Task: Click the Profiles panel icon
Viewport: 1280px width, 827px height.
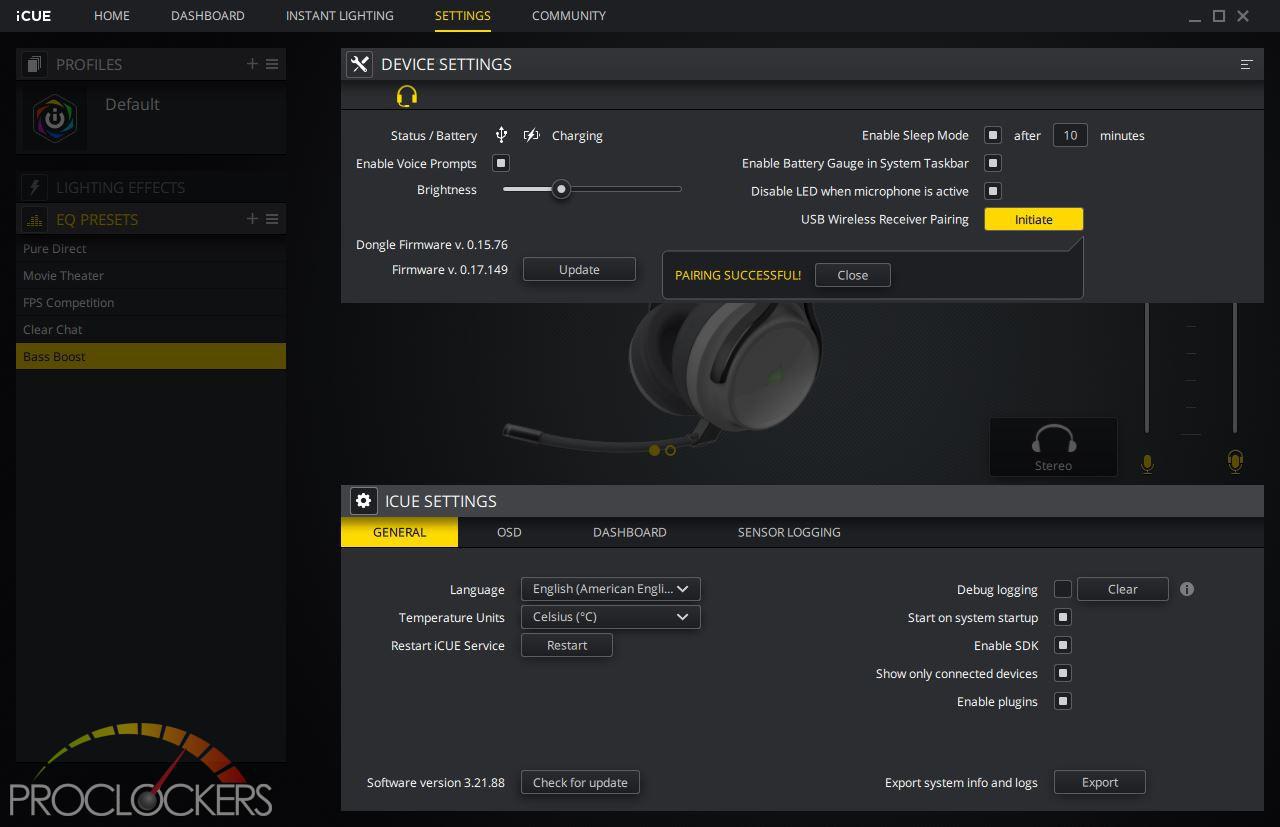Action: tap(35, 64)
